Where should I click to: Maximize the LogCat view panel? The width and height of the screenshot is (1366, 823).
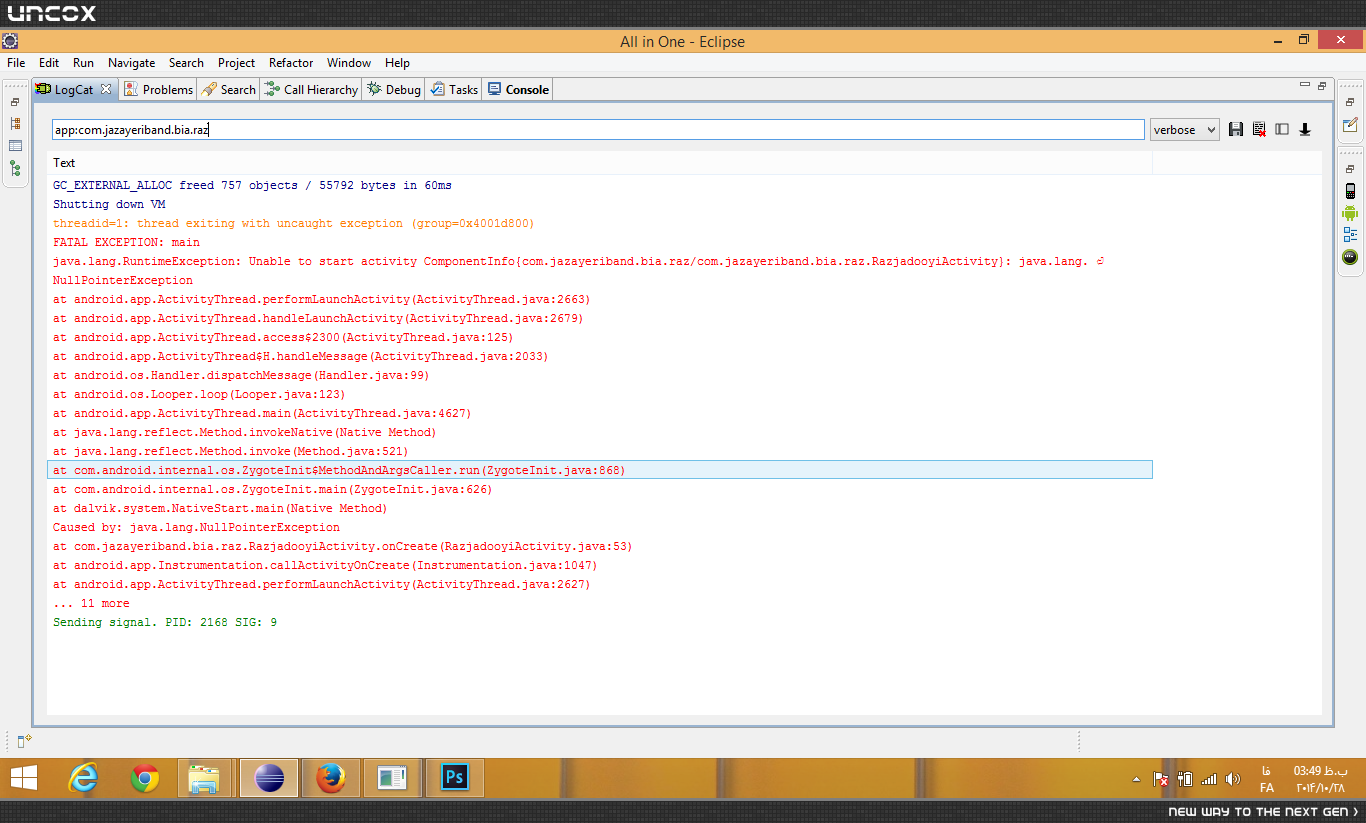click(1321, 85)
